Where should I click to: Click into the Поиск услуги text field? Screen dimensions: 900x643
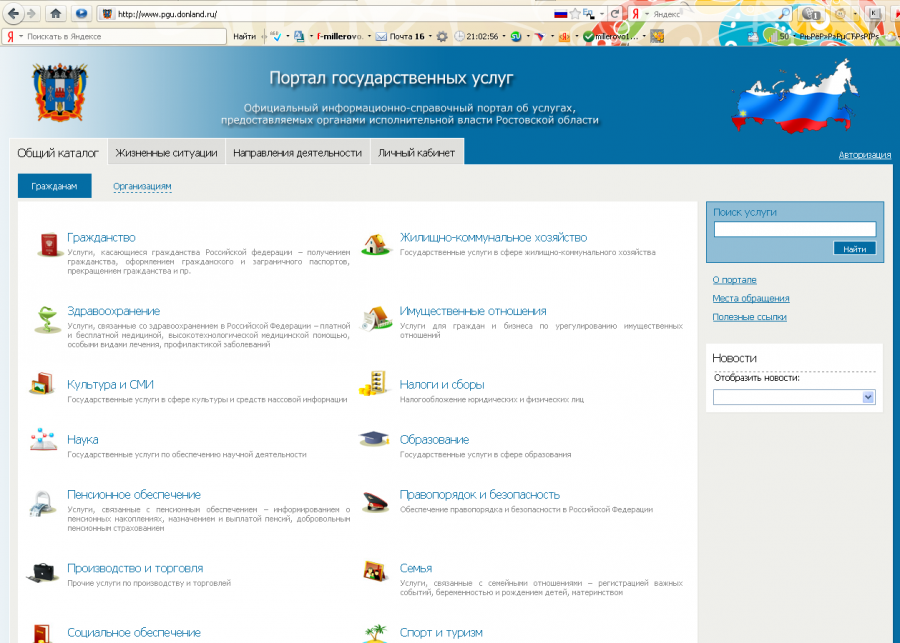[x=794, y=229]
